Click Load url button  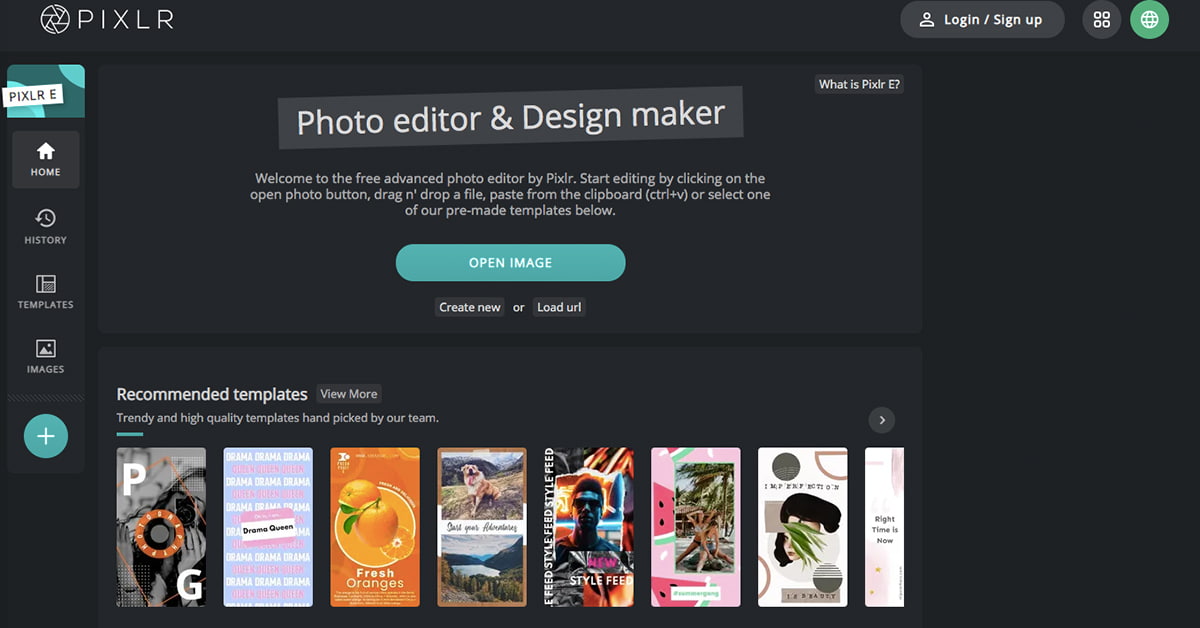point(559,307)
